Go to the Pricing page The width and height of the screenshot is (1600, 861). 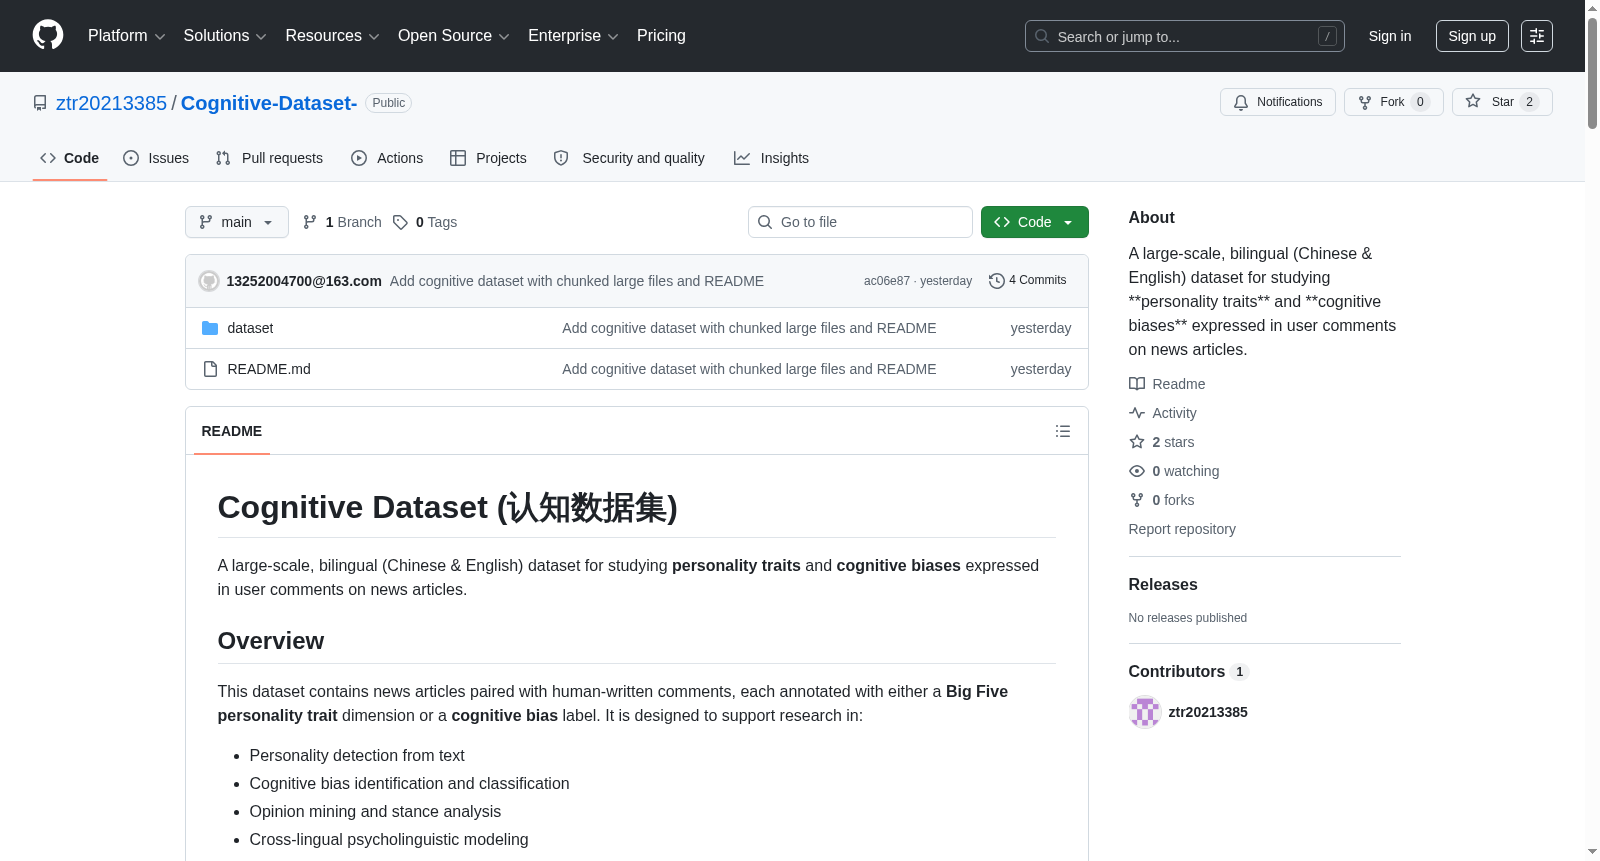coord(661,36)
